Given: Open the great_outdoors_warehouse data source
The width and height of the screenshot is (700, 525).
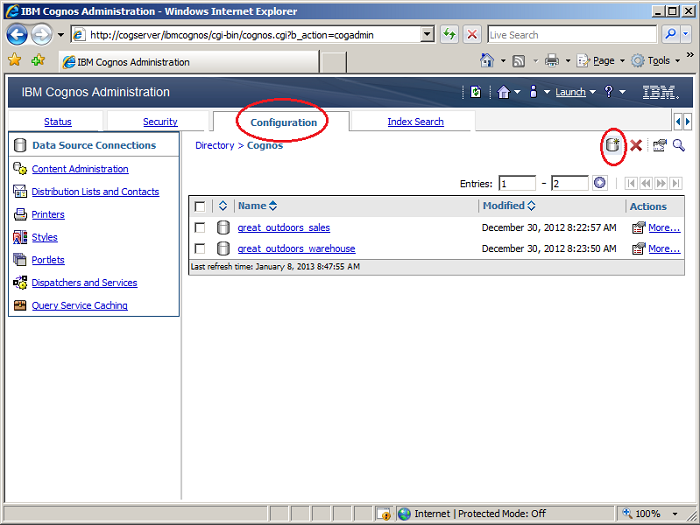Looking at the screenshot, I should click(x=296, y=249).
